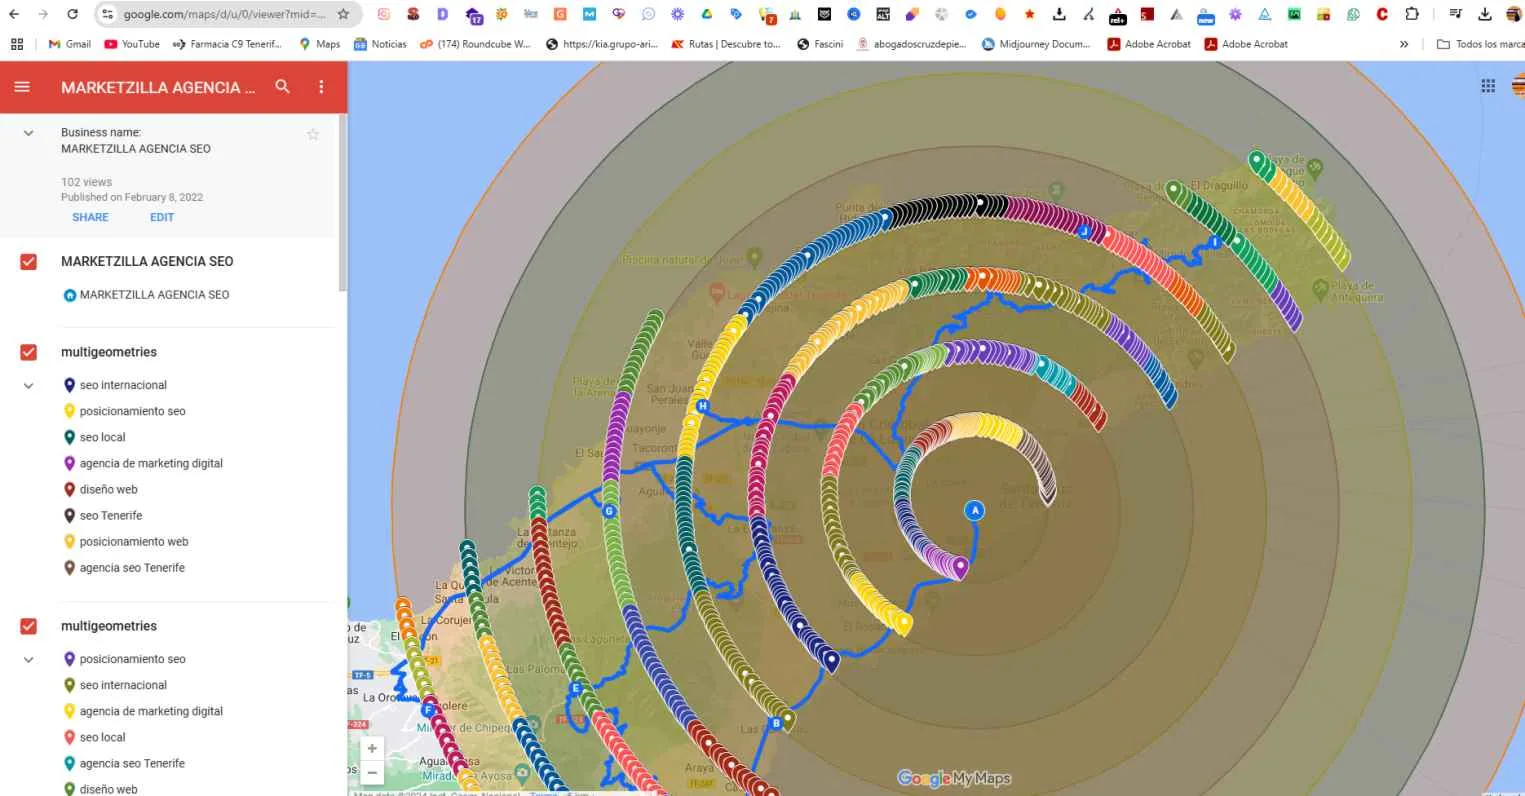Screen dimensions: 1525x796
Task: Open the Noticias bookmark
Action: point(388,43)
